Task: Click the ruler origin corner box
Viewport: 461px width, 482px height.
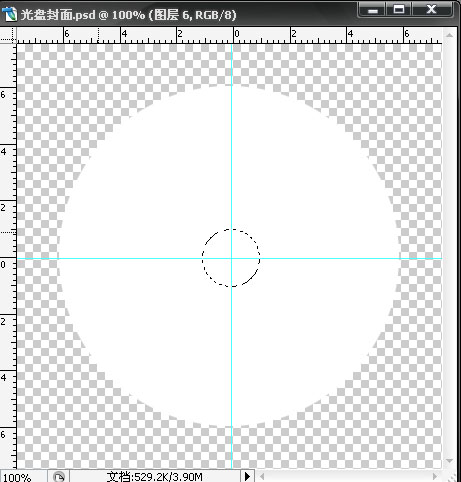Action: tap(8, 35)
